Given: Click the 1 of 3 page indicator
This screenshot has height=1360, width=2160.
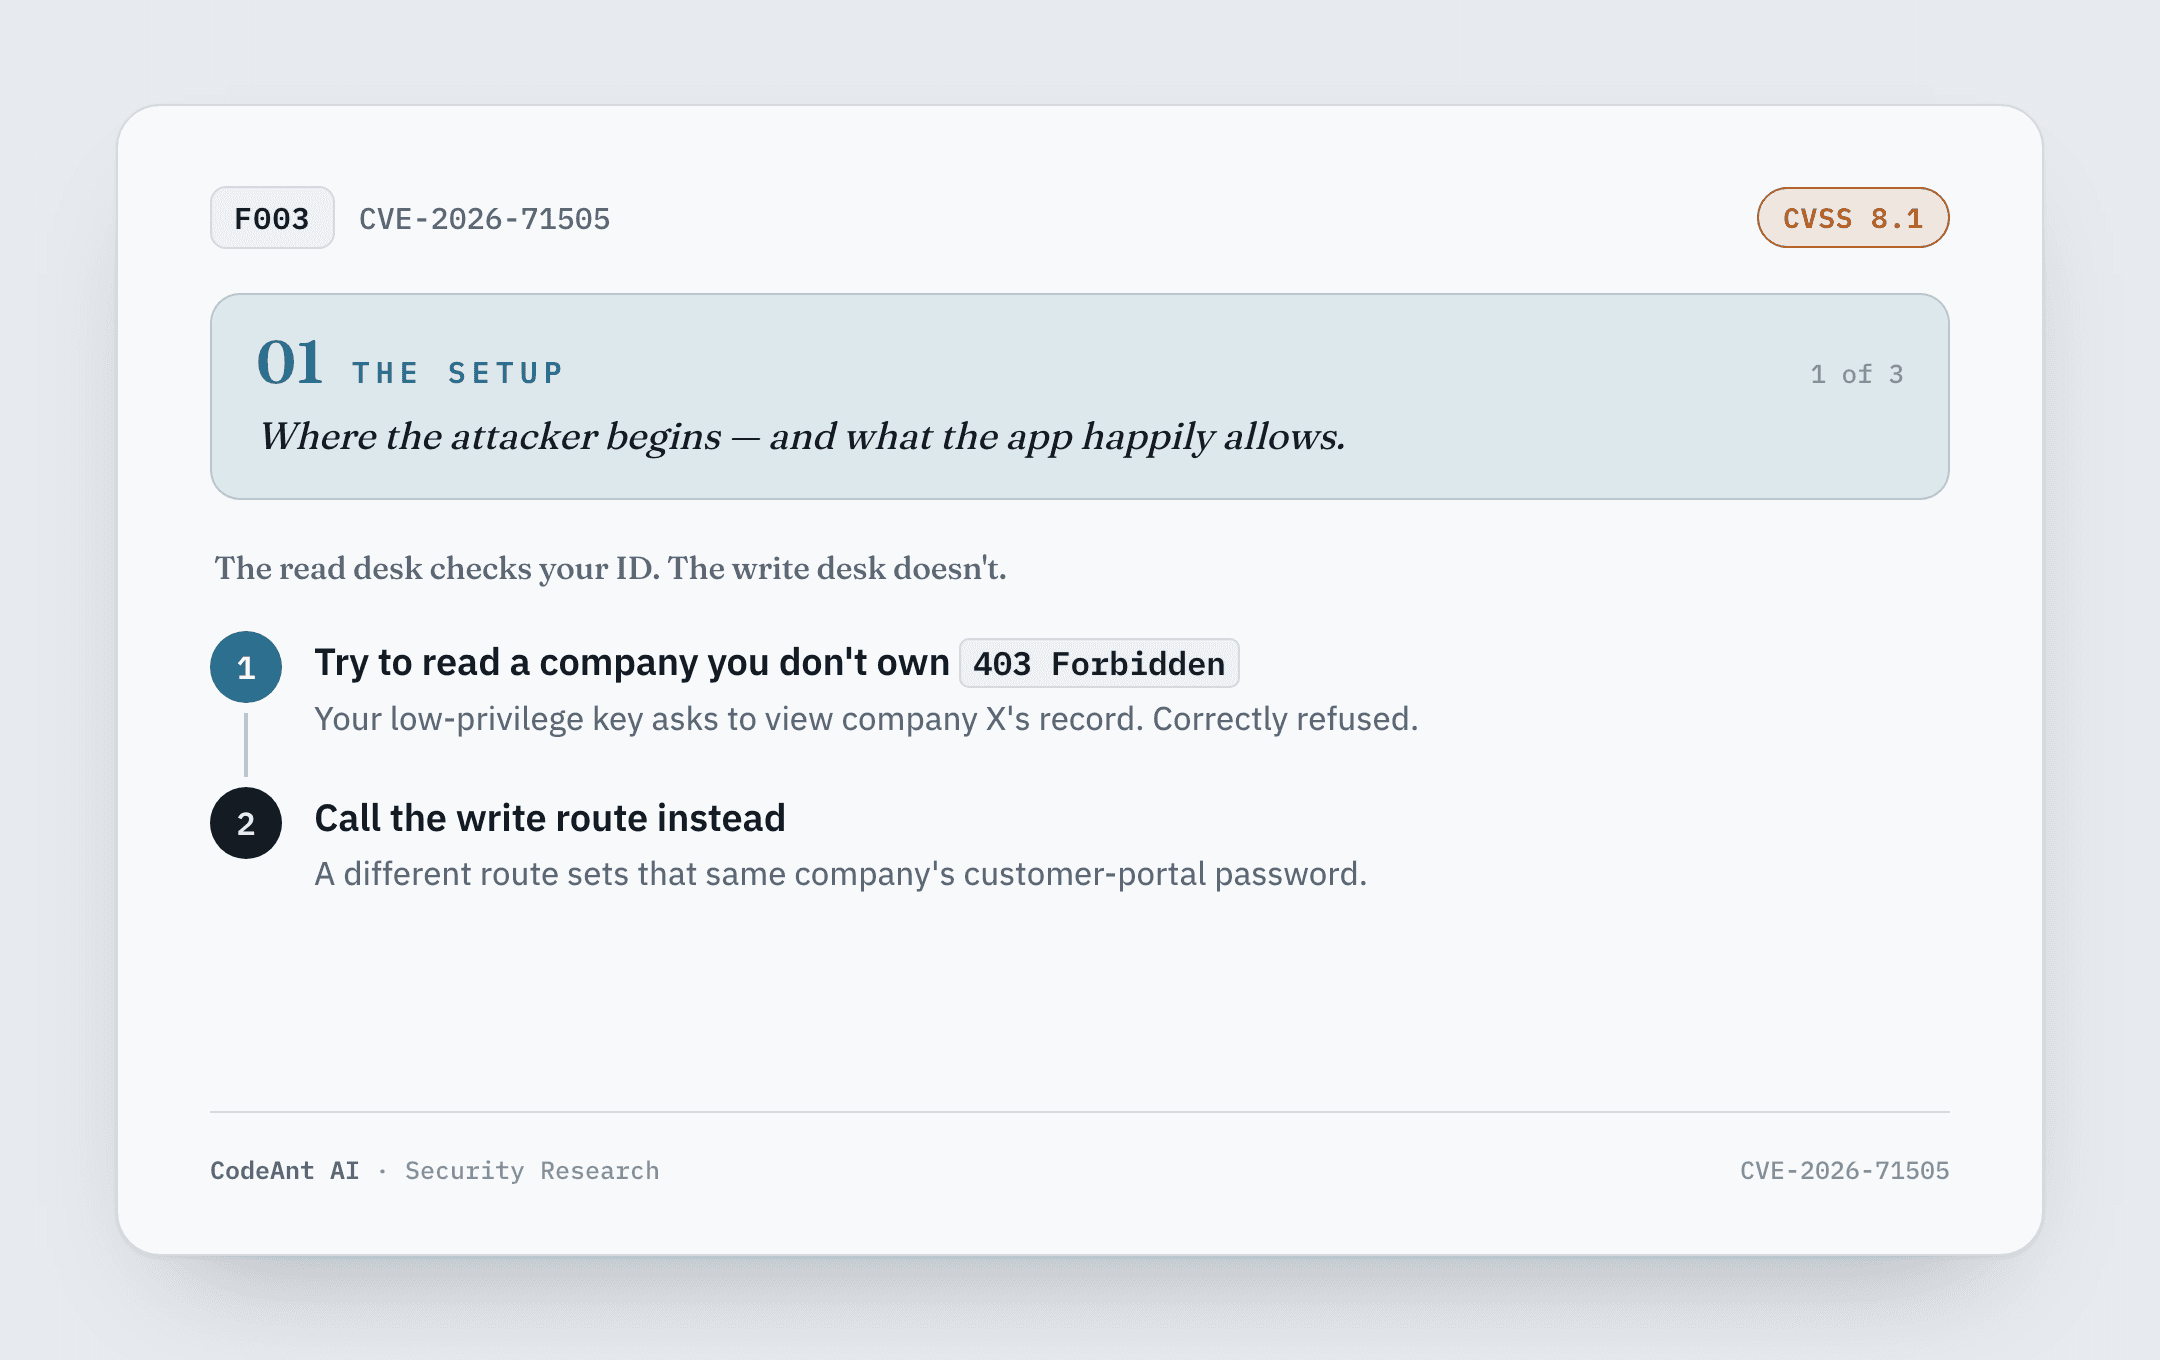Looking at the screenshot, I should (1857, 374).
